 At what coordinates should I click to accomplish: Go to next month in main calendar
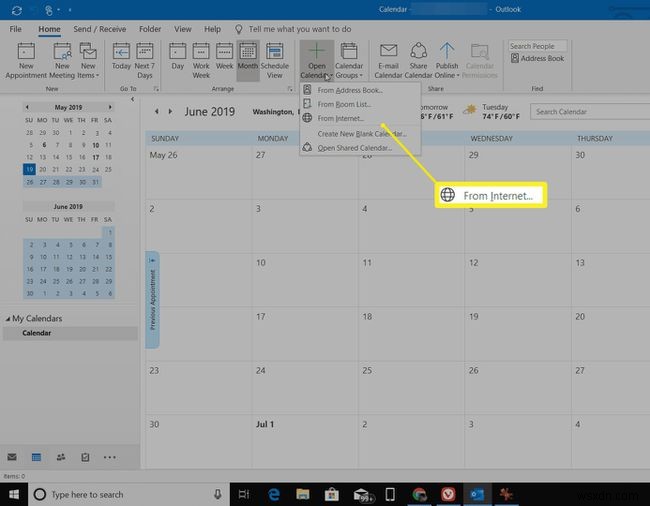point(170,111)
